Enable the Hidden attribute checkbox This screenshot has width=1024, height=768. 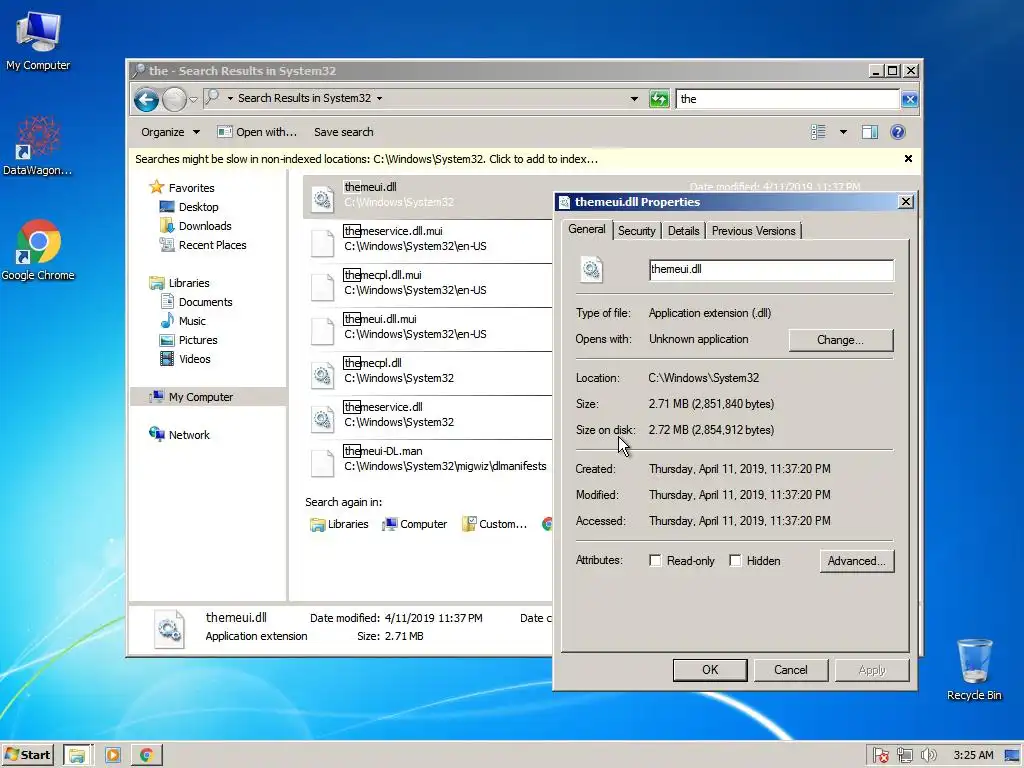(x=735, y=560)
